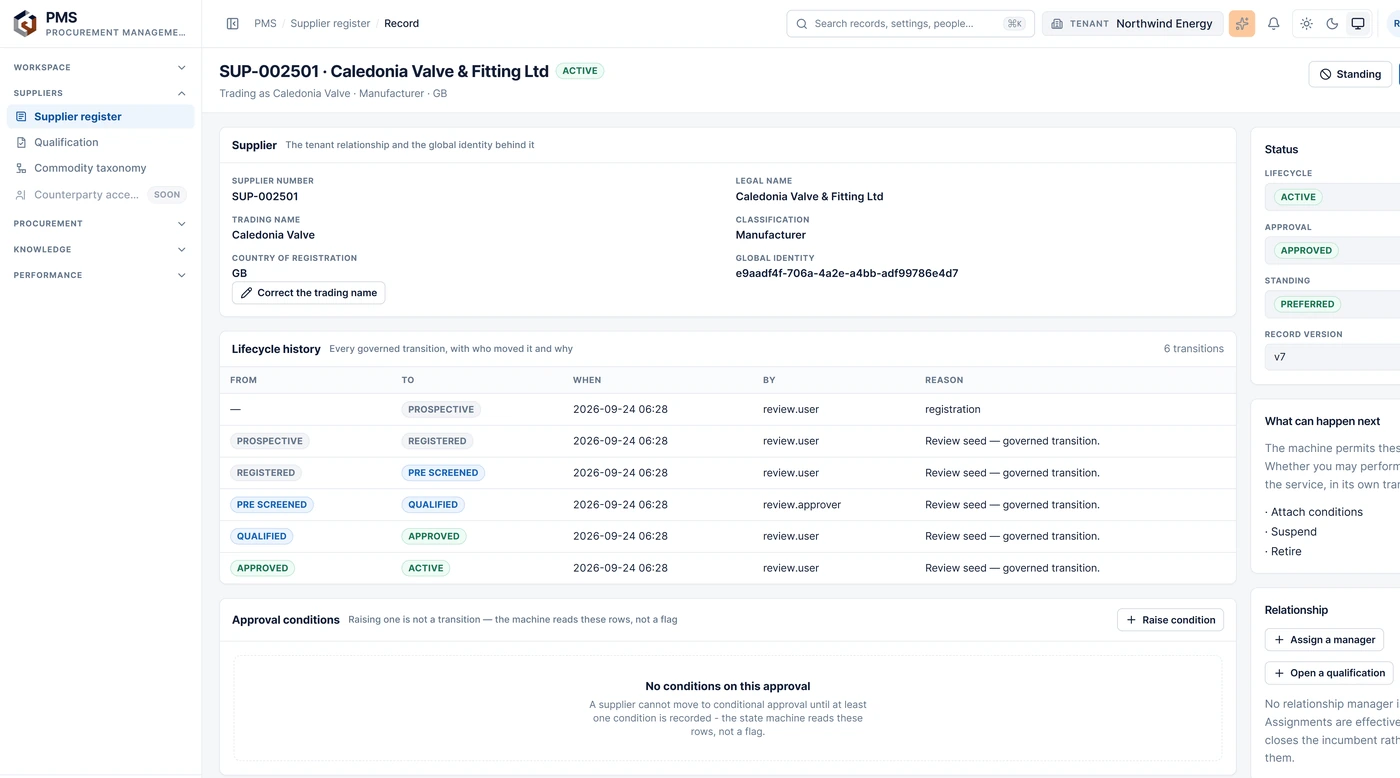Click the Open a qualification button
This screenshot has width=1400, height=778.
(1329, 673)
